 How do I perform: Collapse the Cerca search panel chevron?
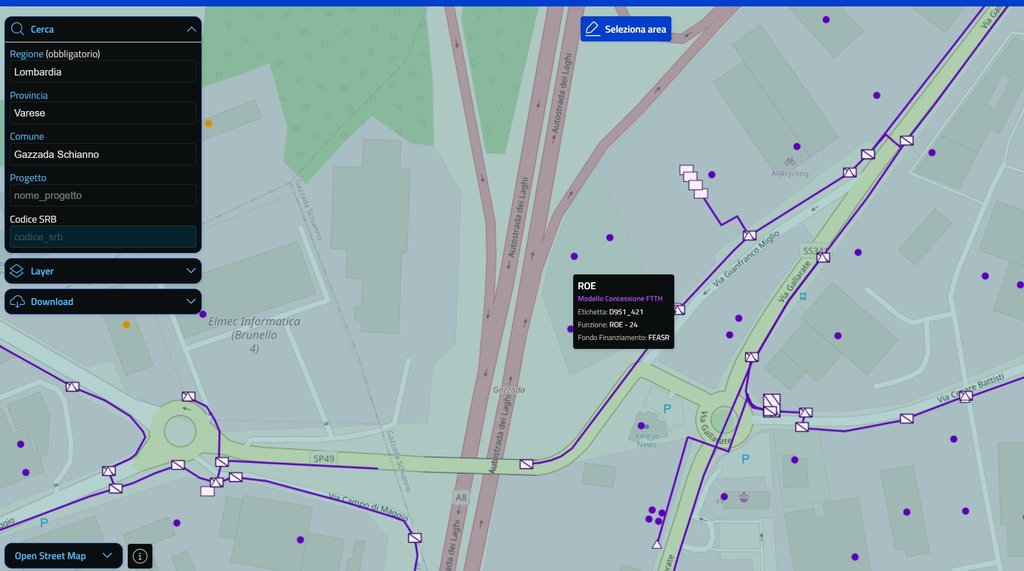[190, 30]
